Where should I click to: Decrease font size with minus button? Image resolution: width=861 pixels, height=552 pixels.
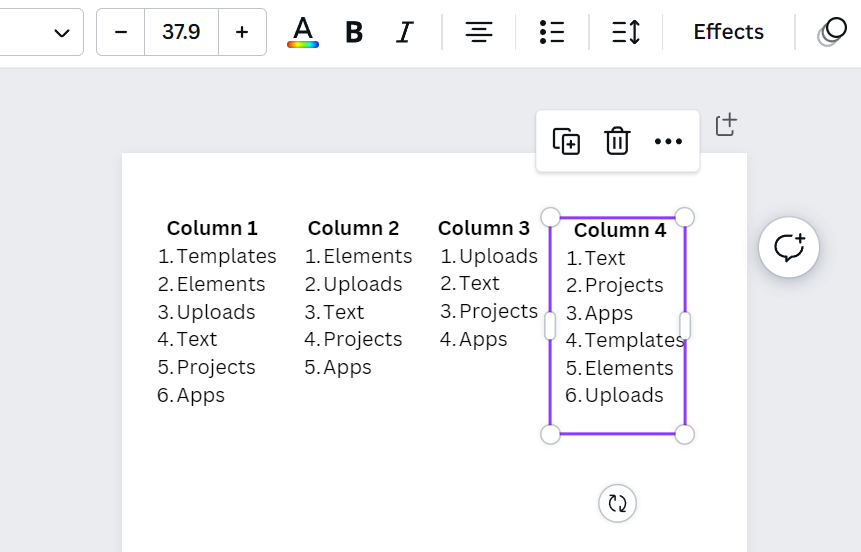[121, 32]
